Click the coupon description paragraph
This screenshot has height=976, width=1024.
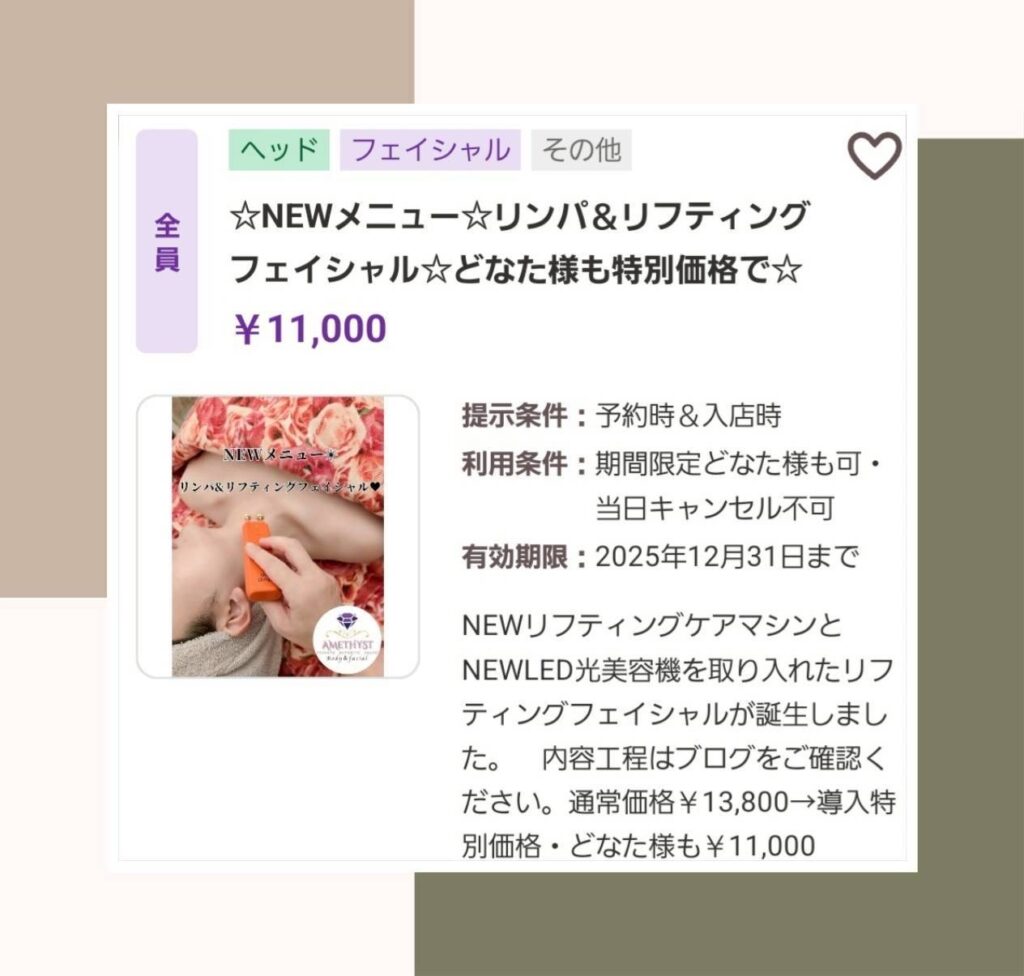tap(678, 736)
